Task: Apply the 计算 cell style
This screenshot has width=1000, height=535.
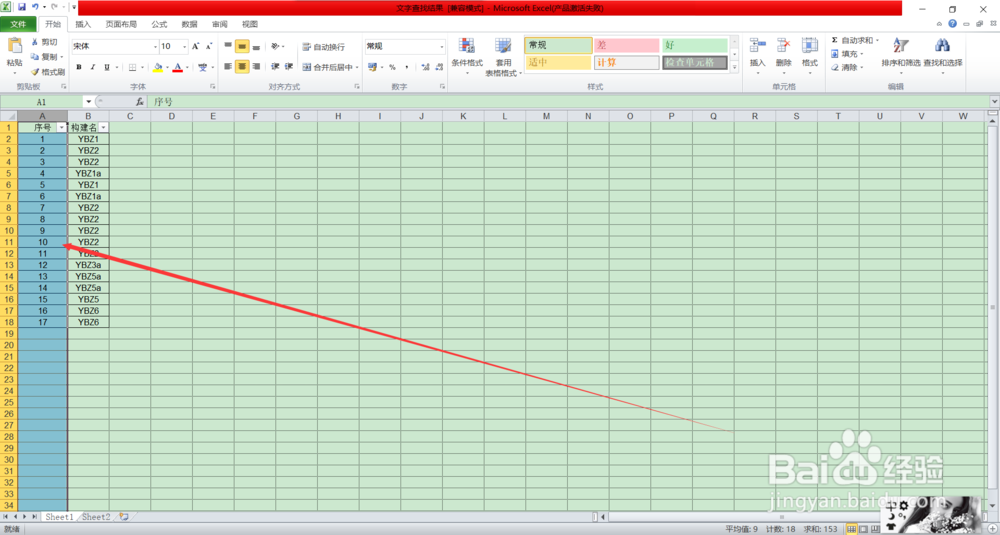Action: [626, 62]
